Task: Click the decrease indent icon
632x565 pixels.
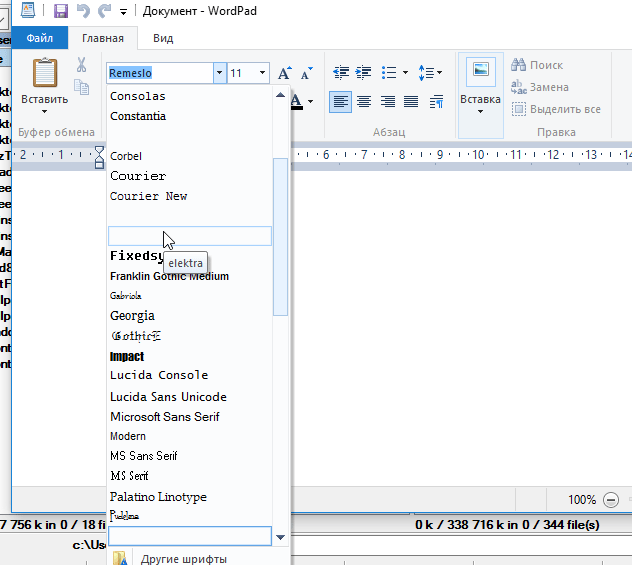Action: pos(341,73)
